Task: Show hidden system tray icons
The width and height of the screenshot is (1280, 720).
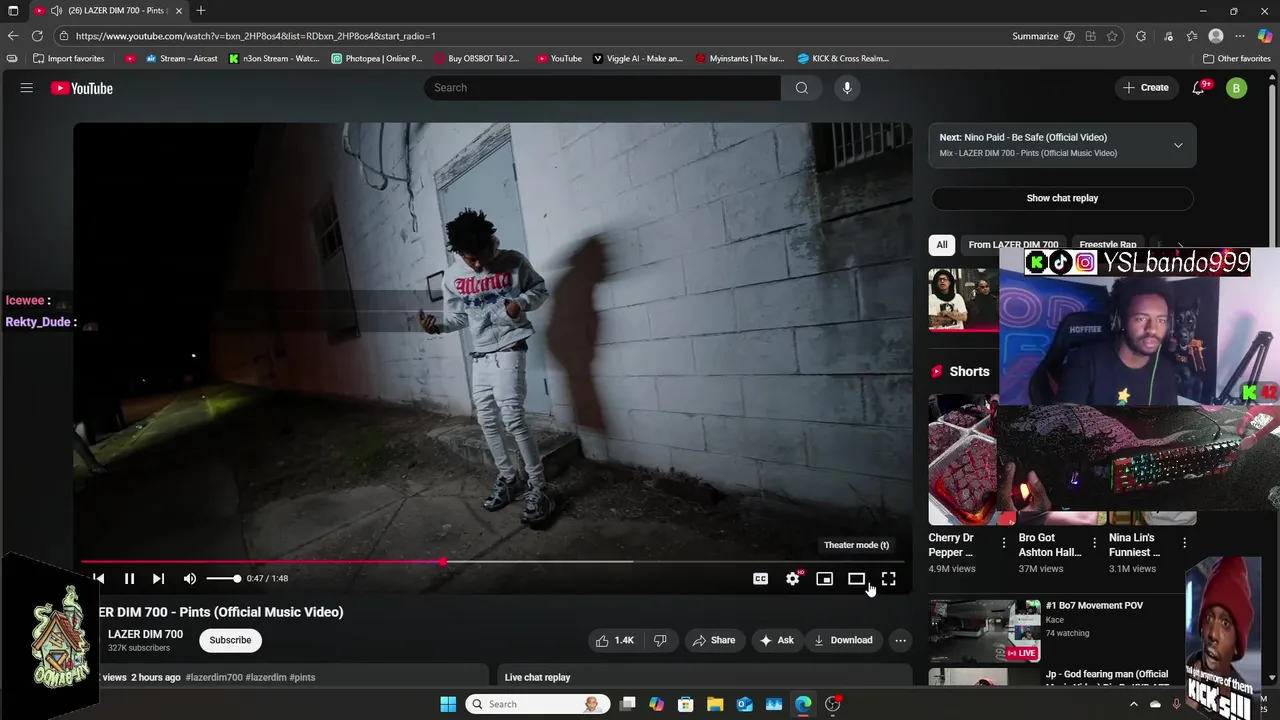Action: [x=1133, y=704]
